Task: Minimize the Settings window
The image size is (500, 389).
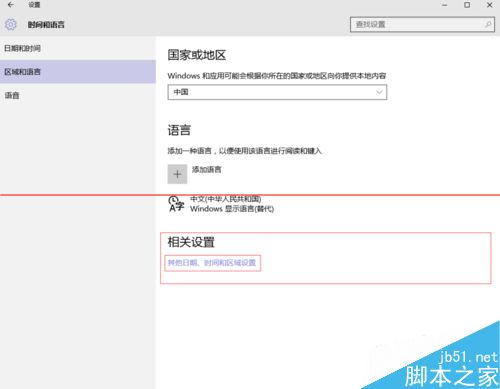Action: 445,5
